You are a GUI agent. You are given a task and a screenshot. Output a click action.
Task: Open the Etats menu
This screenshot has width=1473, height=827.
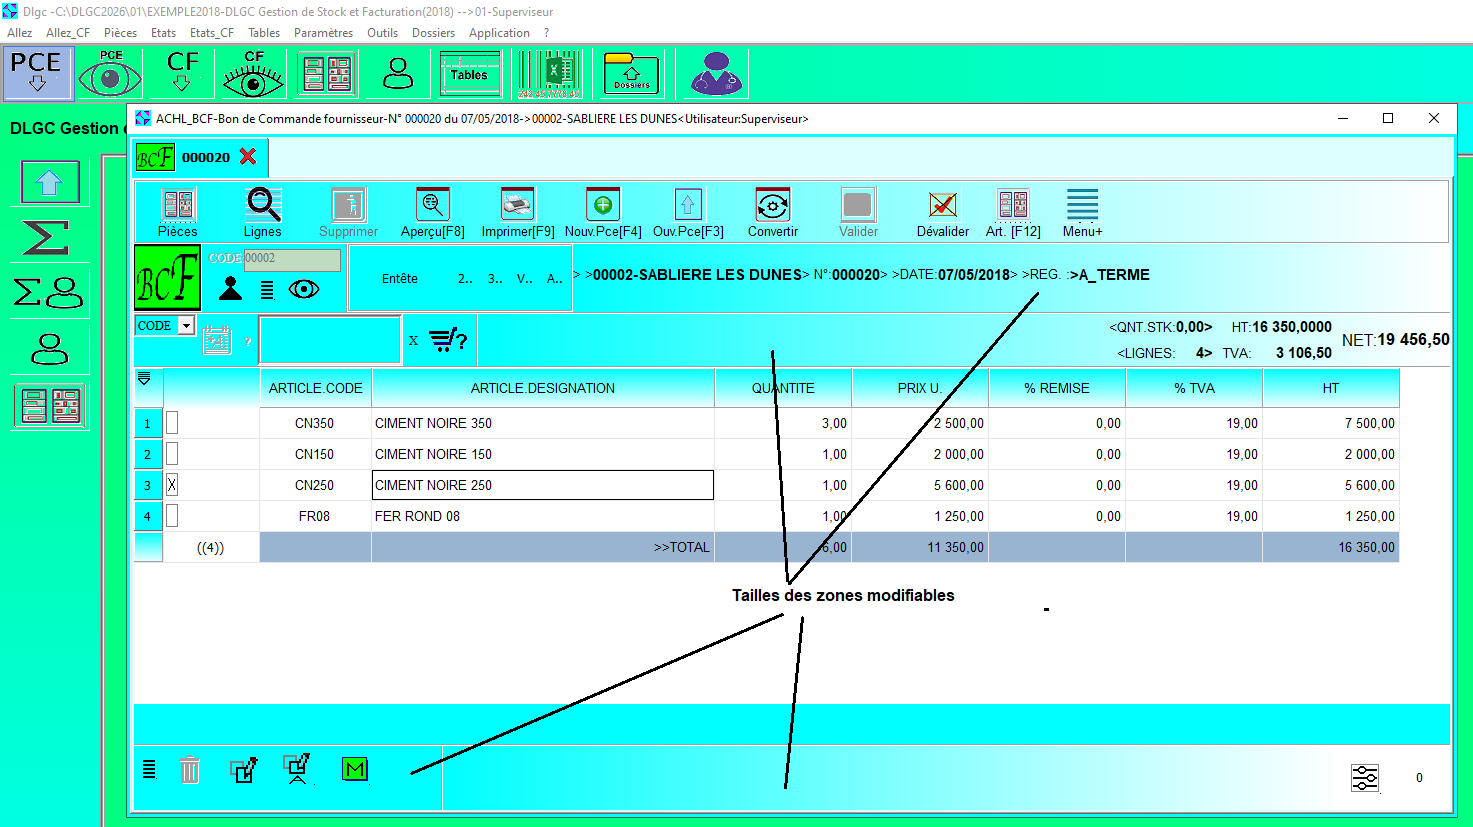pyautogui.click(x=163, y=33)
